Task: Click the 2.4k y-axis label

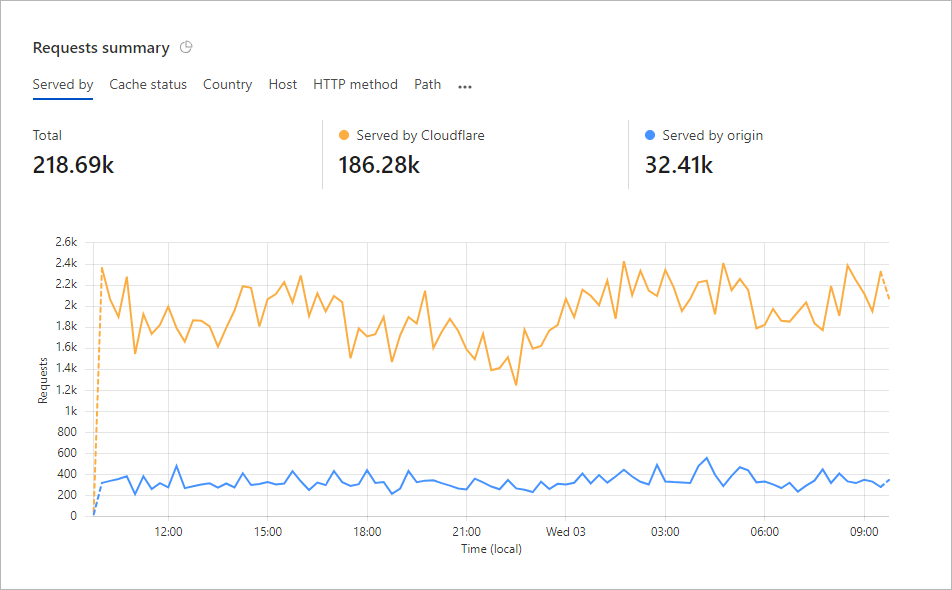Action: [66, 263]
